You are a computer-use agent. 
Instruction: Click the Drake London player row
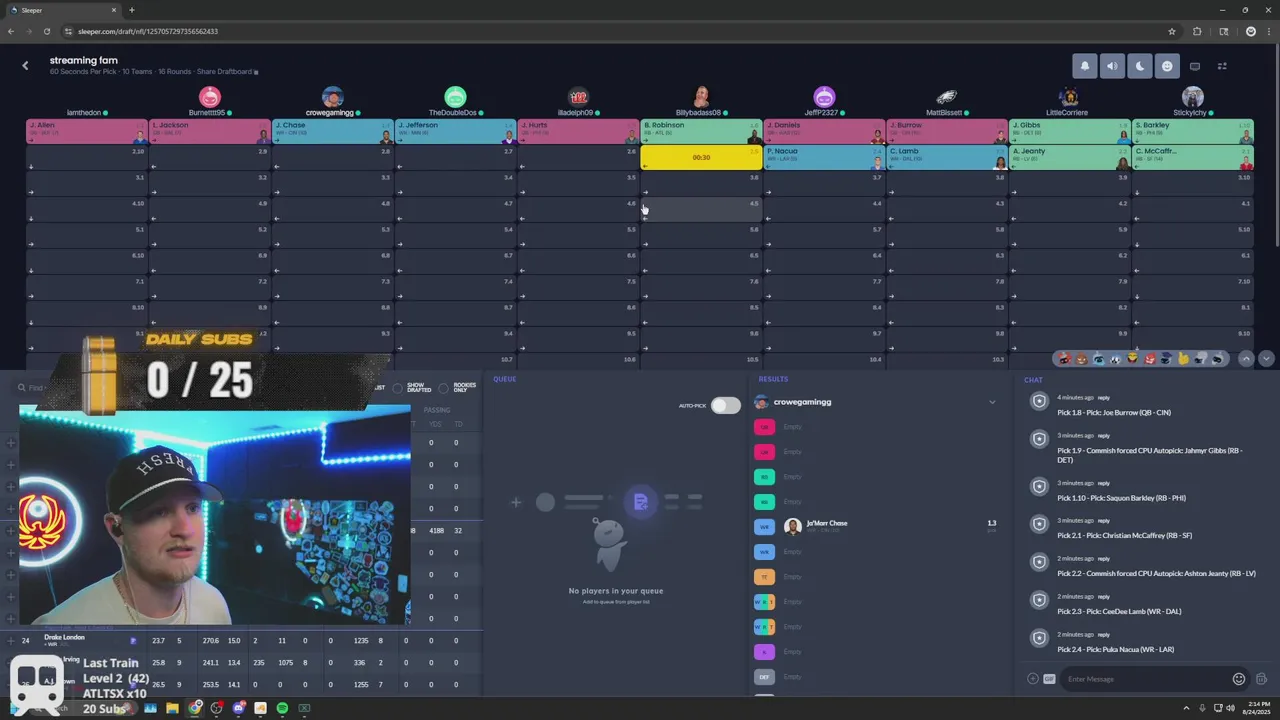pyautogui.click(x=240, y=640)
